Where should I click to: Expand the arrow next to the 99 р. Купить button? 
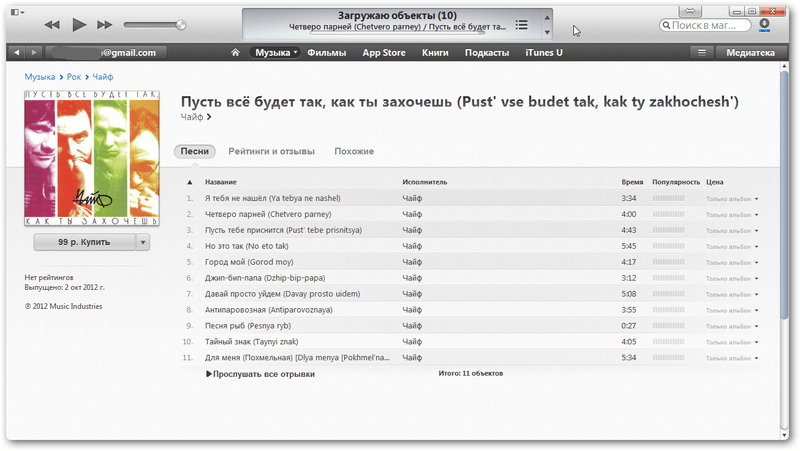[142, 242]
